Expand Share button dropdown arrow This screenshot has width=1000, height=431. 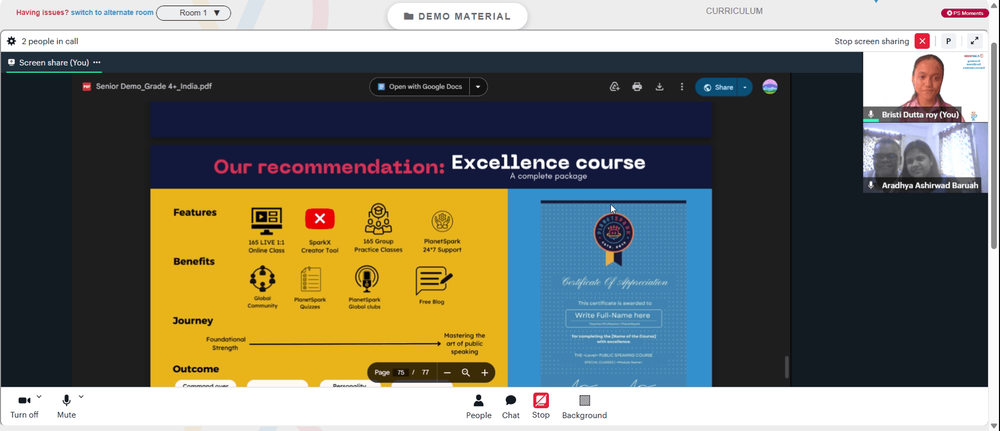[x=745, y=87]
